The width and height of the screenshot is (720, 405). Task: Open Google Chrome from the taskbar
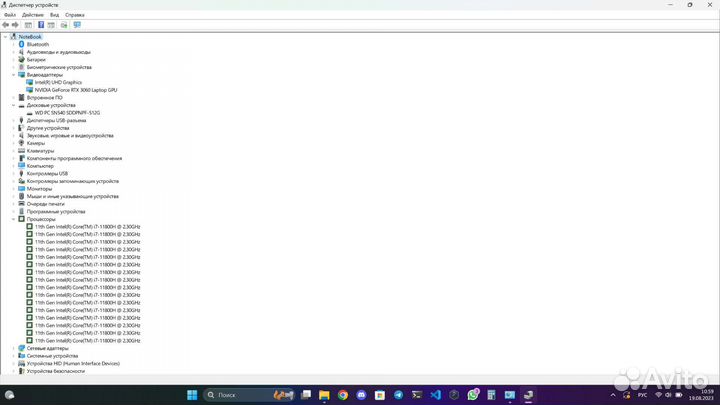coord(343,395)
